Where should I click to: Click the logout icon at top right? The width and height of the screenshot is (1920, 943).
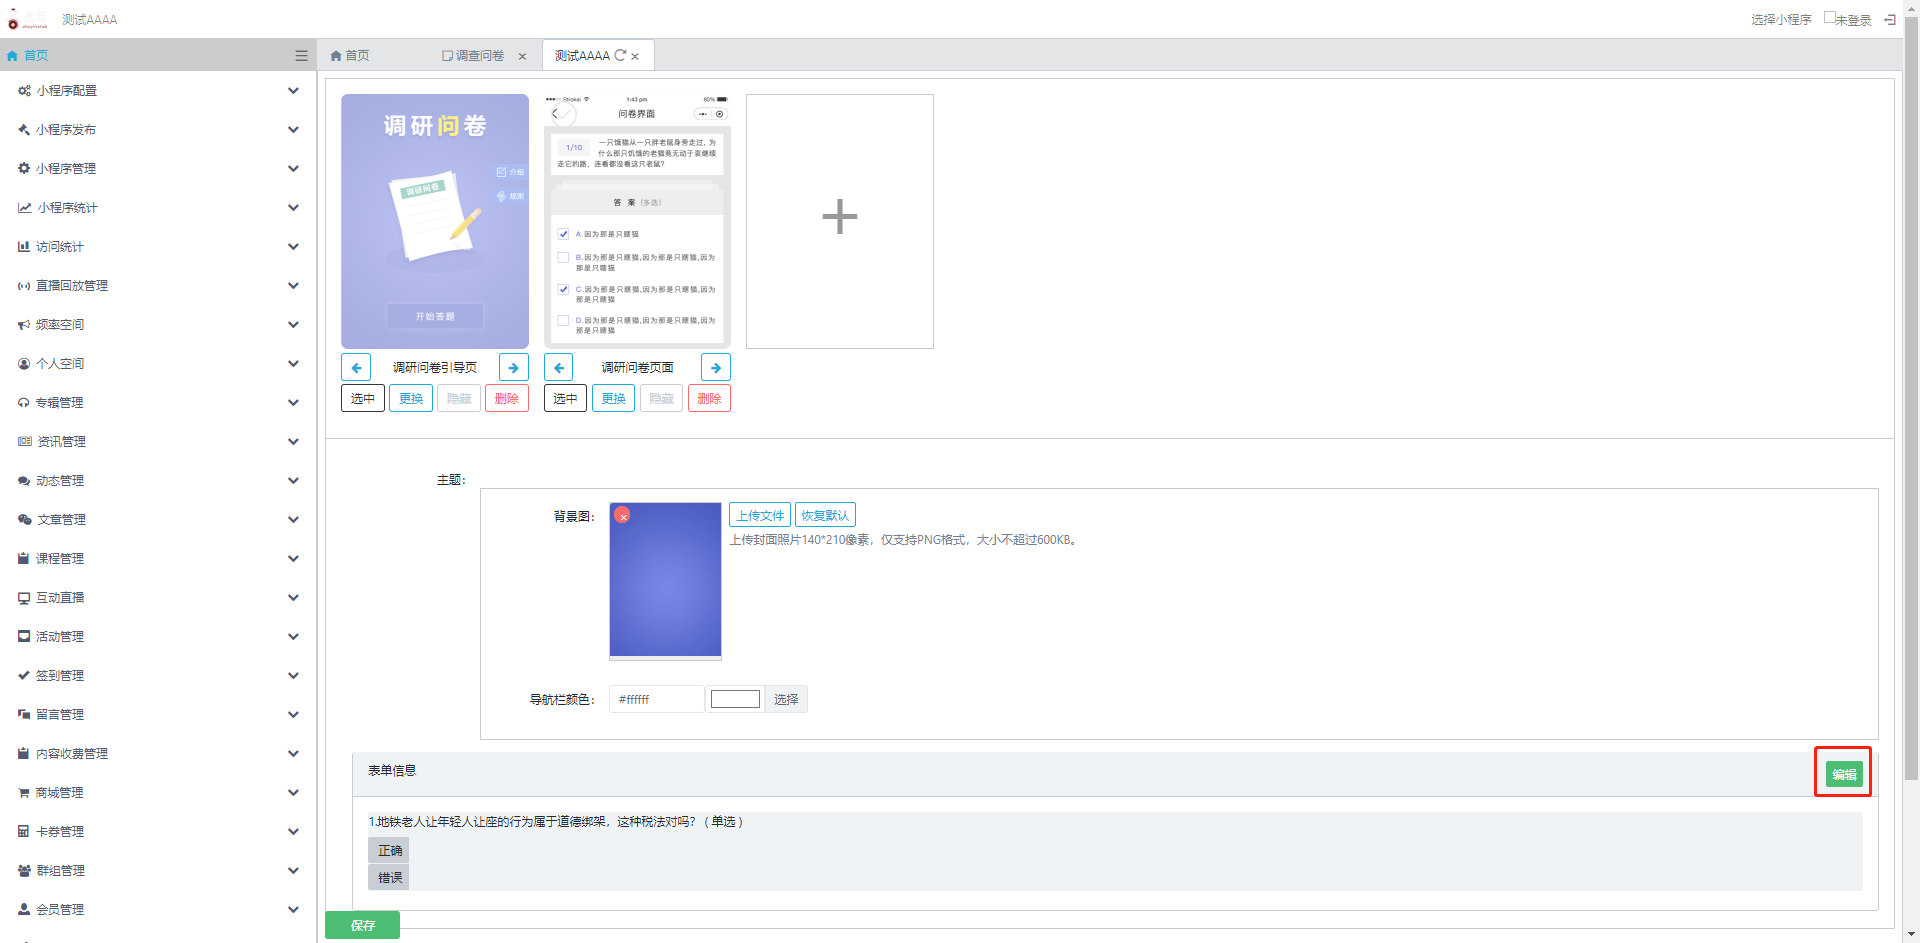point(1890,20)
